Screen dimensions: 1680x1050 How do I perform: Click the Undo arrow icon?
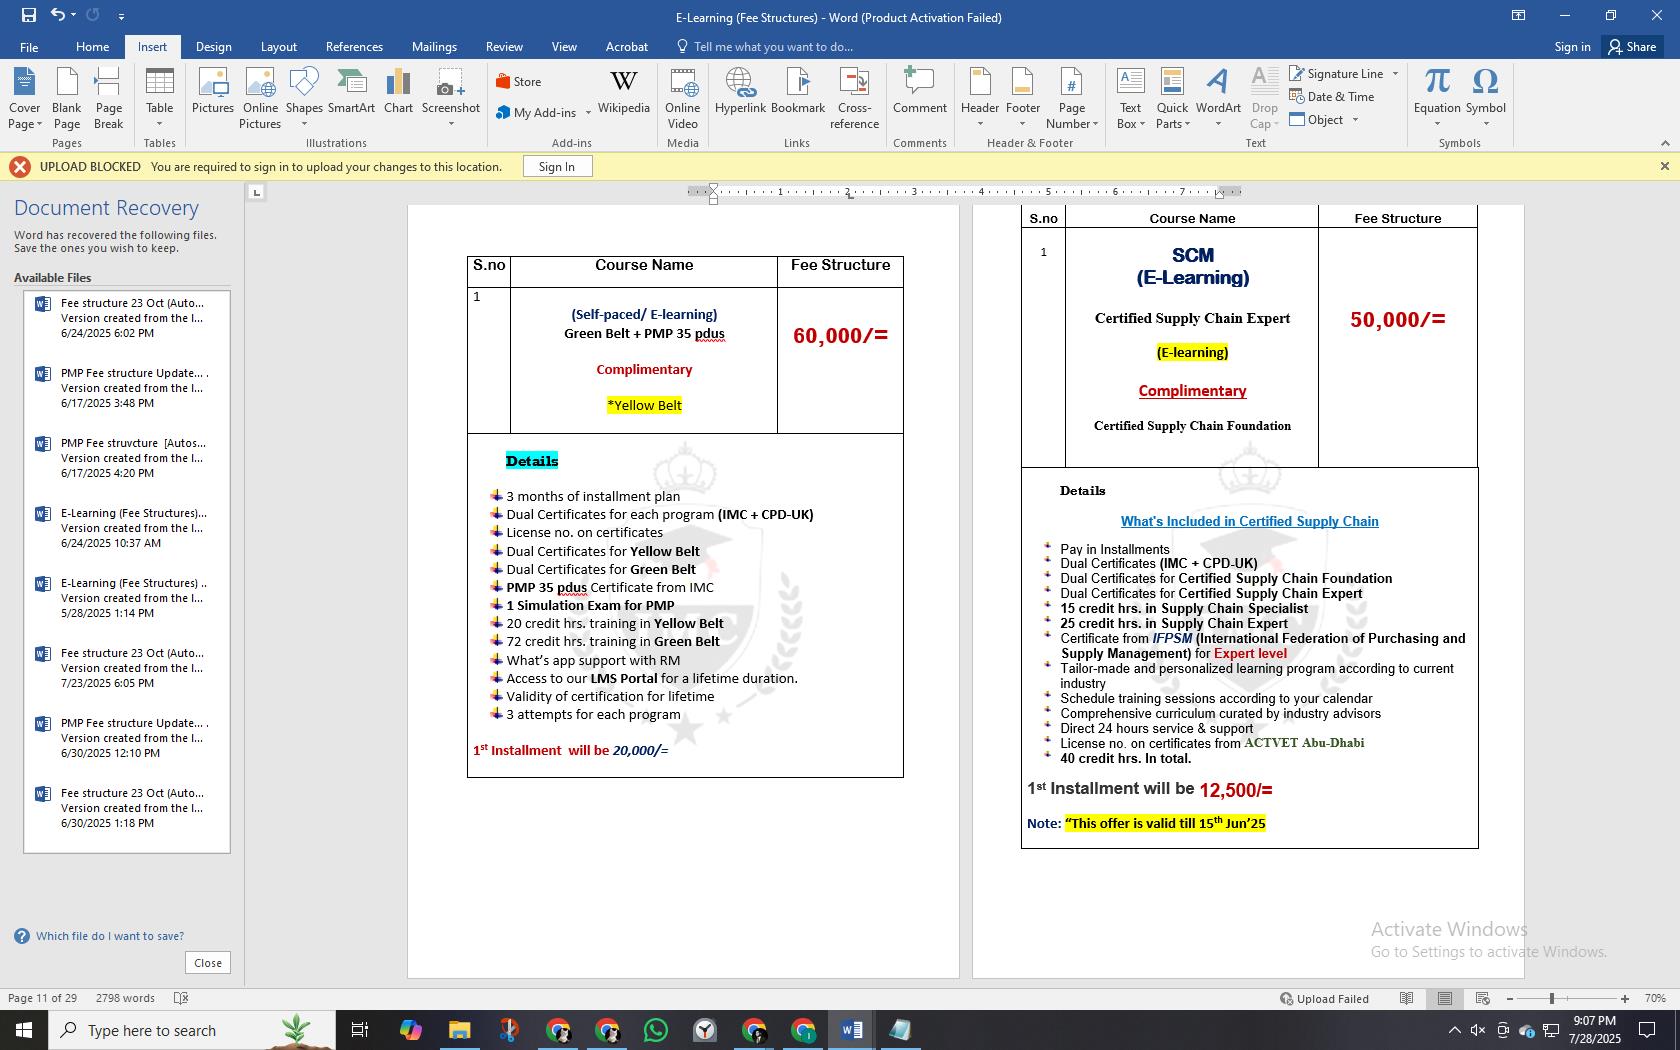tap(58, 15)
